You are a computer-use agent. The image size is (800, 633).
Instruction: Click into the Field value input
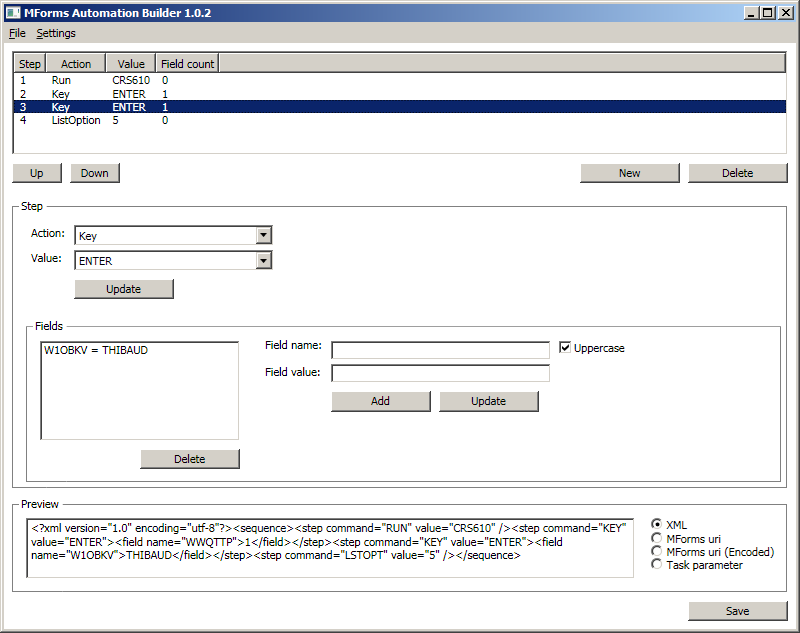point(440,373)
